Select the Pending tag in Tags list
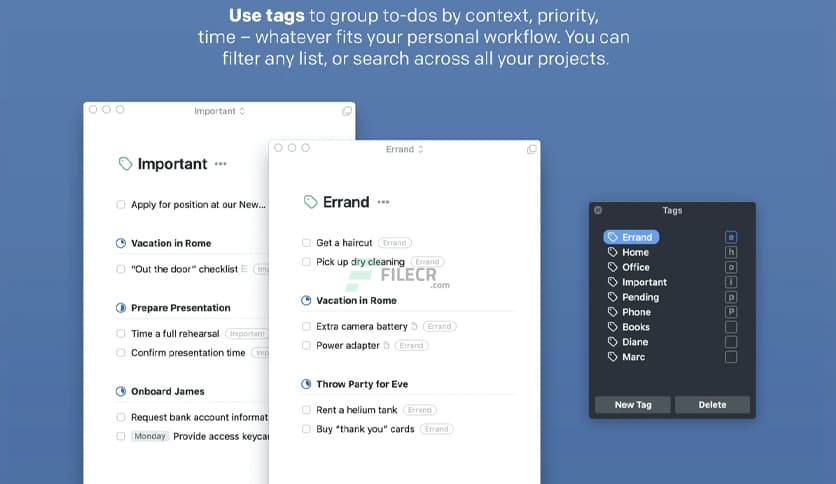The image size is (836, 484). click(639, 297)
